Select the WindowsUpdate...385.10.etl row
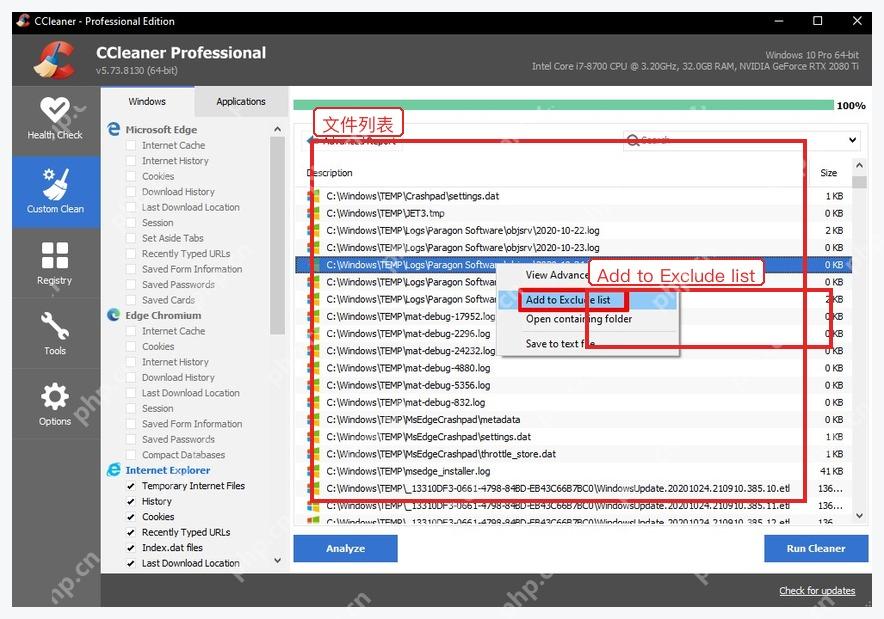The image size is (884, 619). (x=573, y=488)
